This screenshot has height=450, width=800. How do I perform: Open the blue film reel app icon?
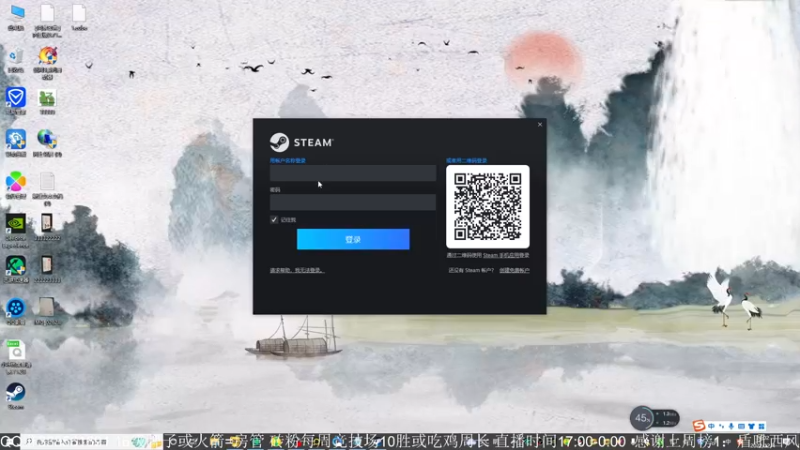(x=16, y=311)
